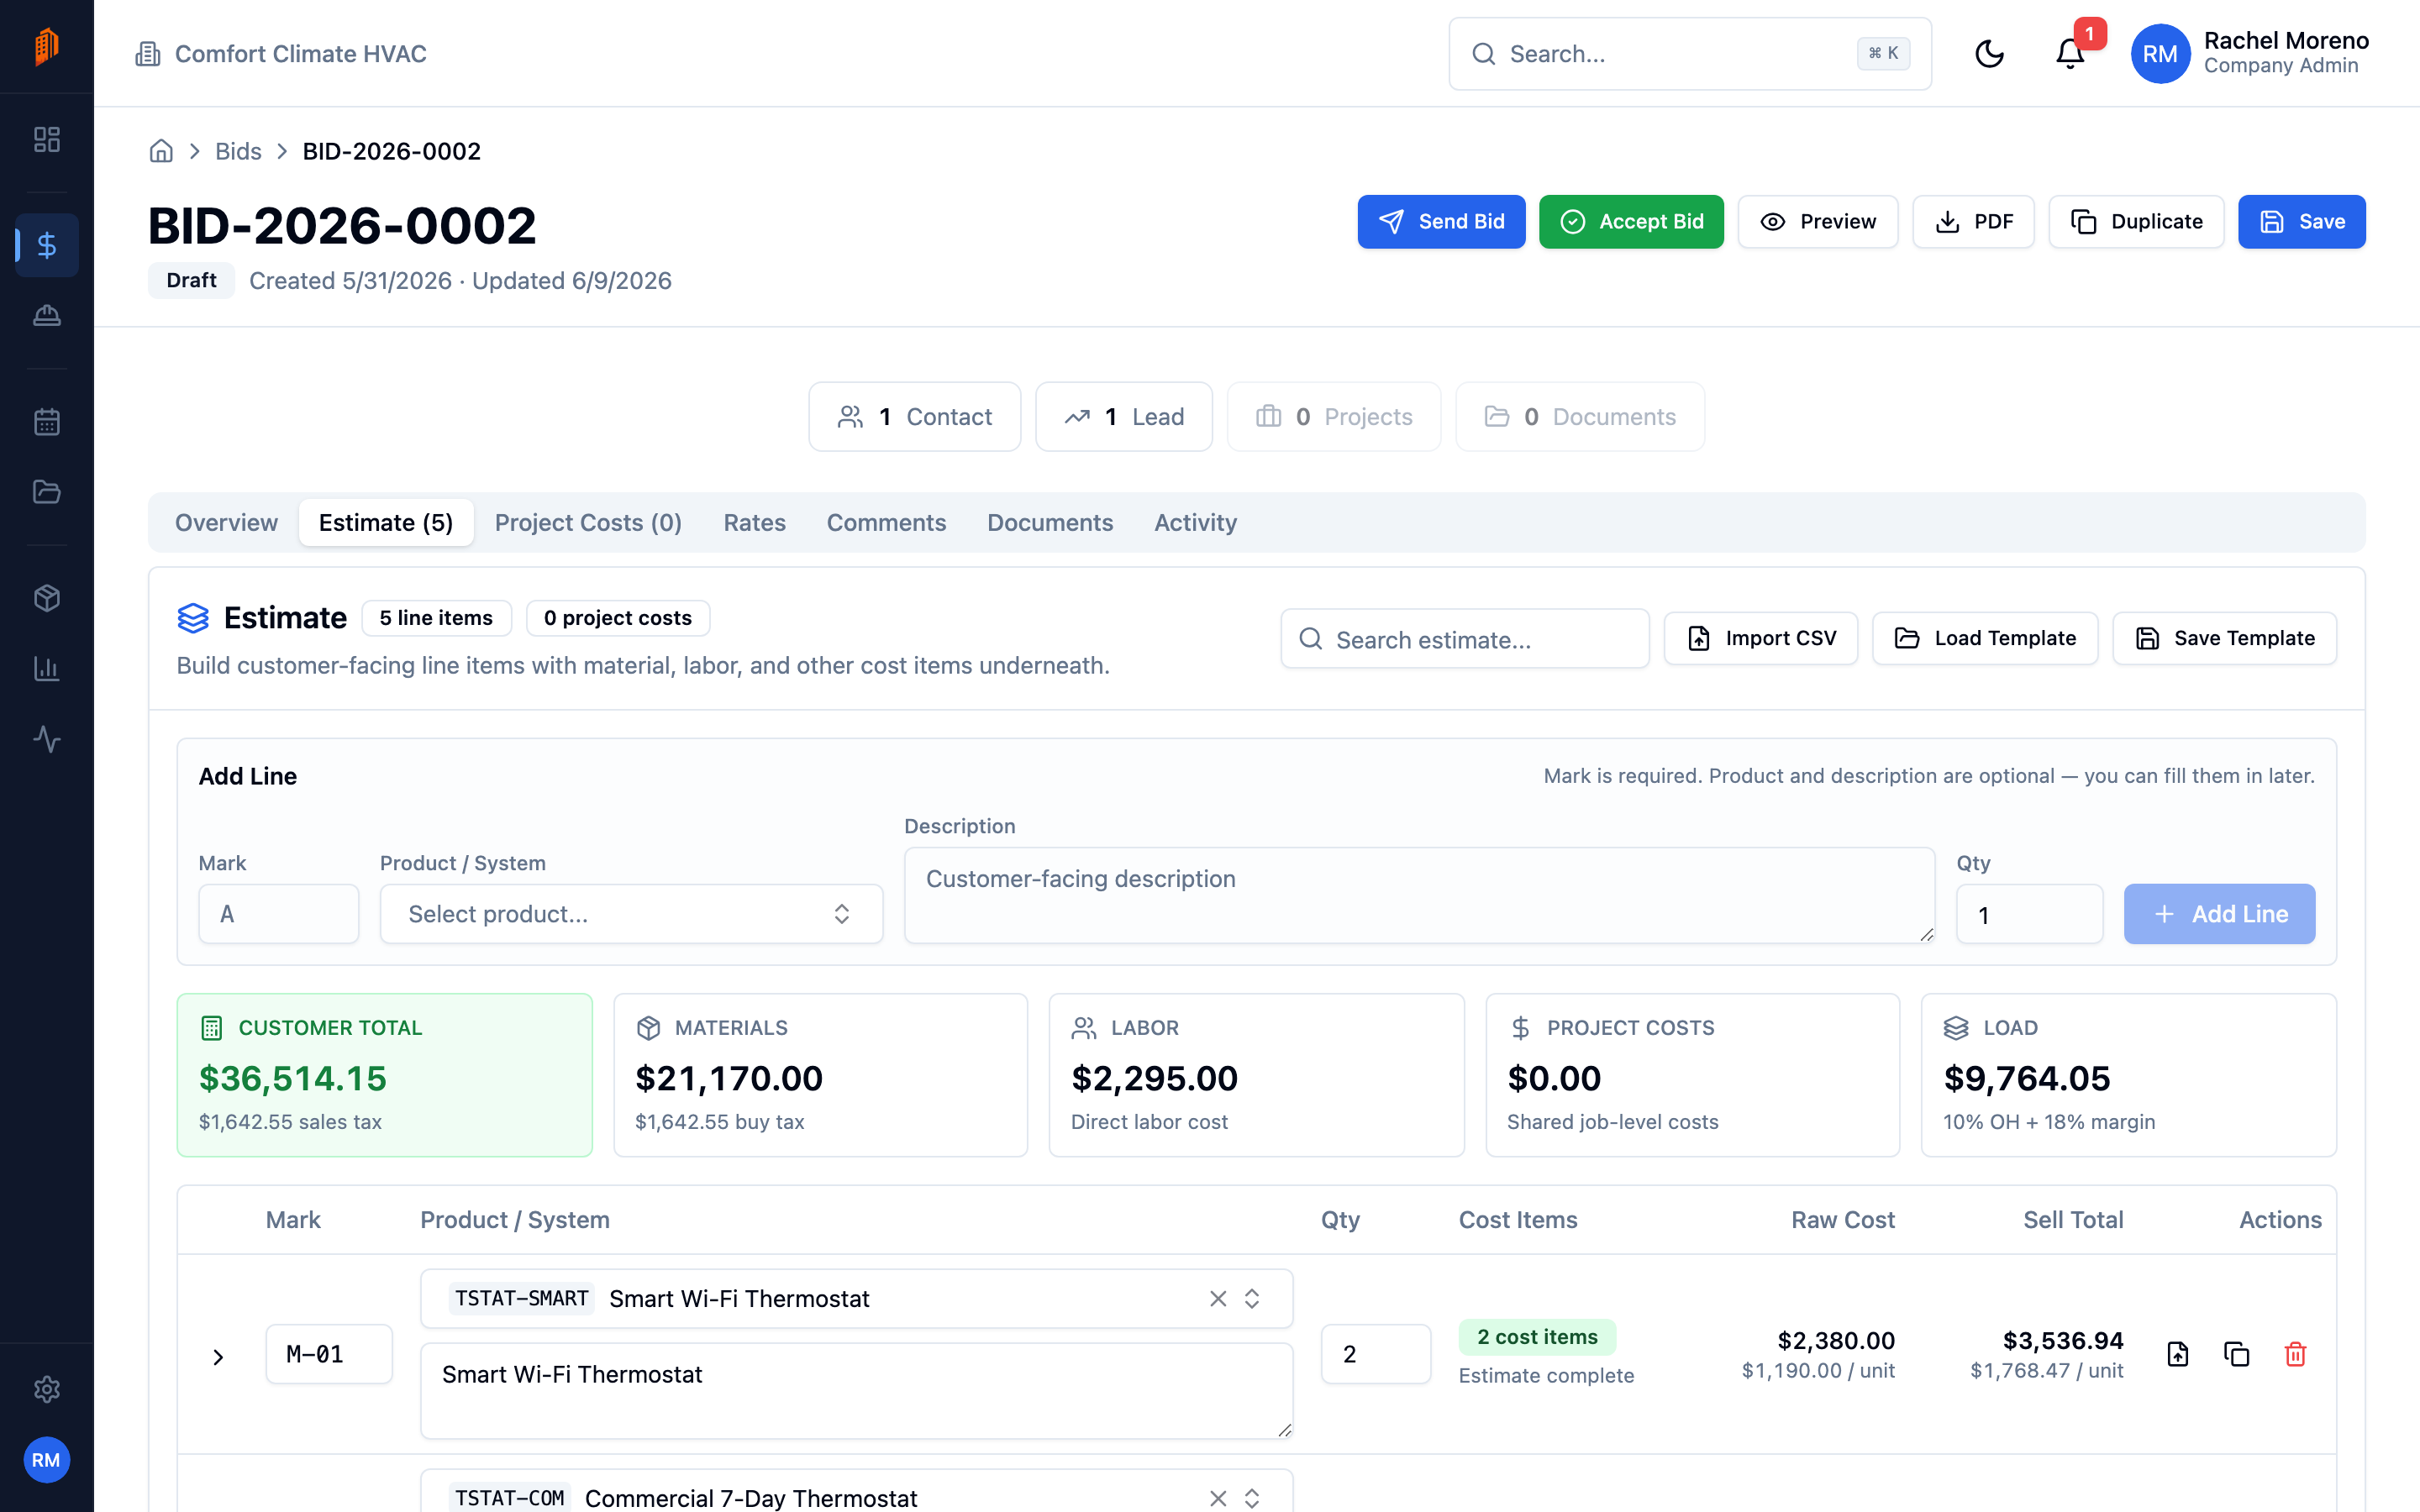
Task: Duplicate this bid
Action: click(x=2136, y=221)
